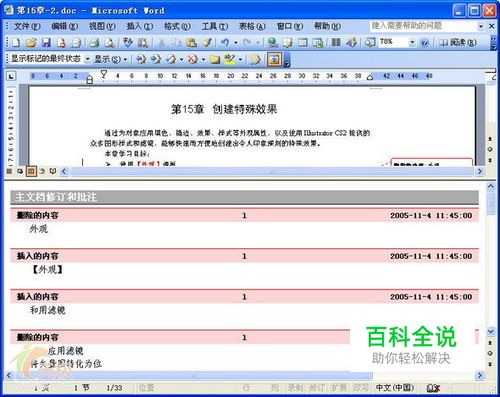Switch to Web Layout view button
This screenshot has width=500, height=397.
pyautogui.click(x=20, y=171)
